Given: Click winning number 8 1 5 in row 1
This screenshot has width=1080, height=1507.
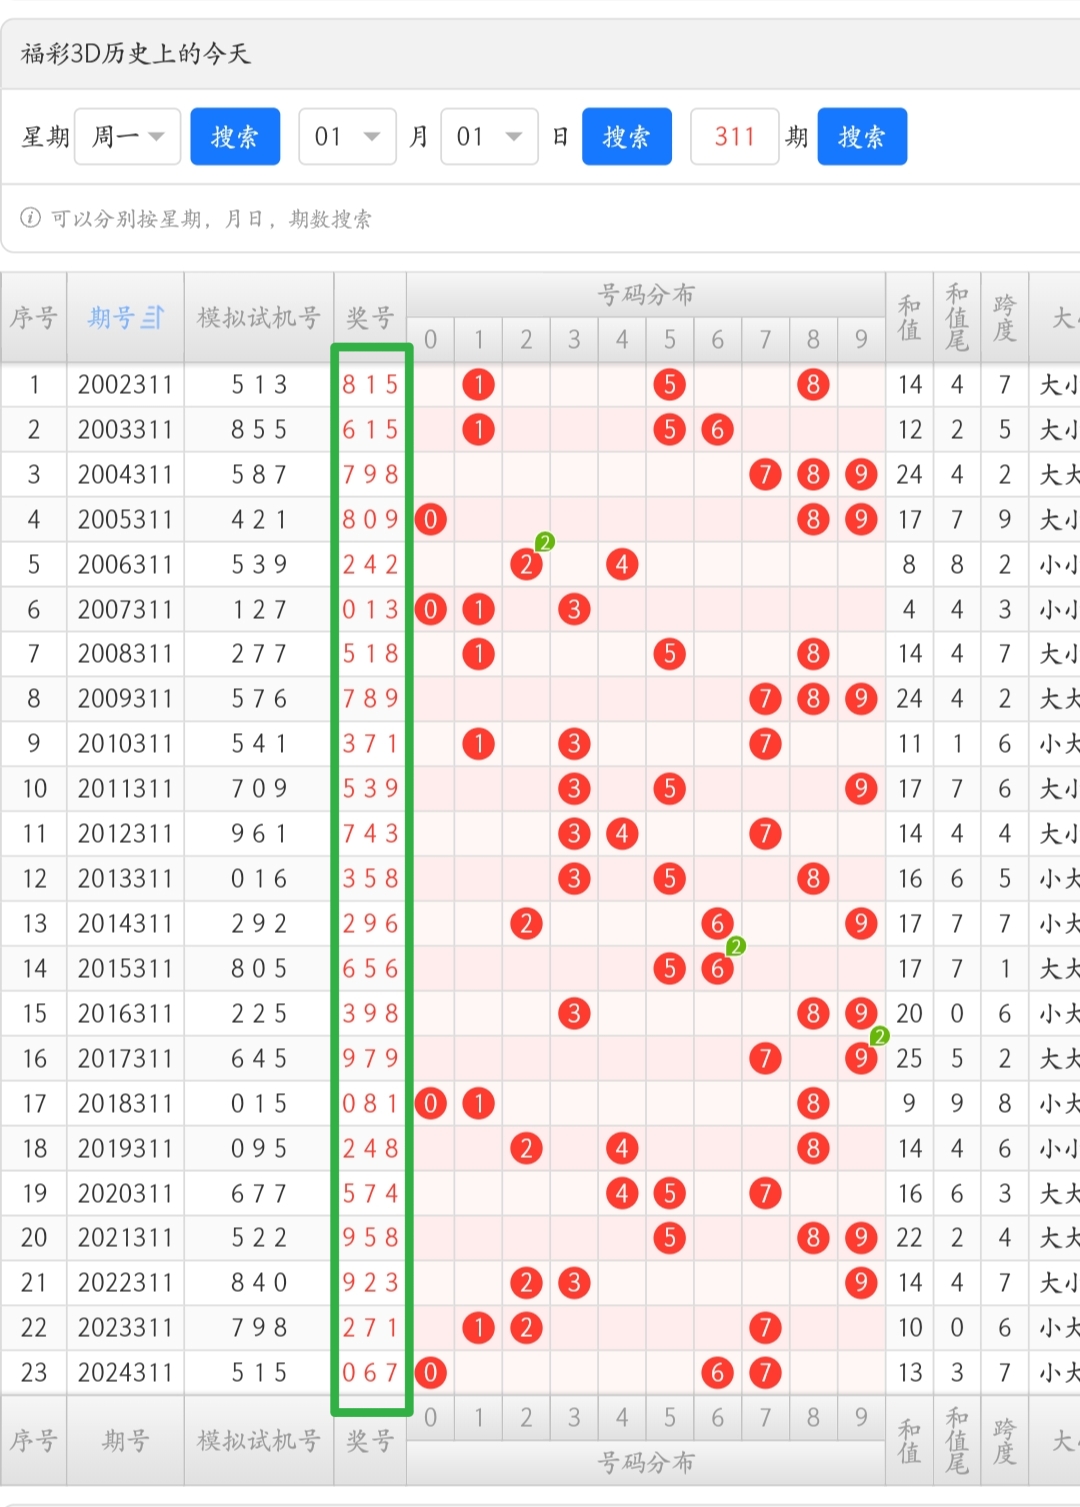Looking at the screenshot, I should tap(370, 385).
